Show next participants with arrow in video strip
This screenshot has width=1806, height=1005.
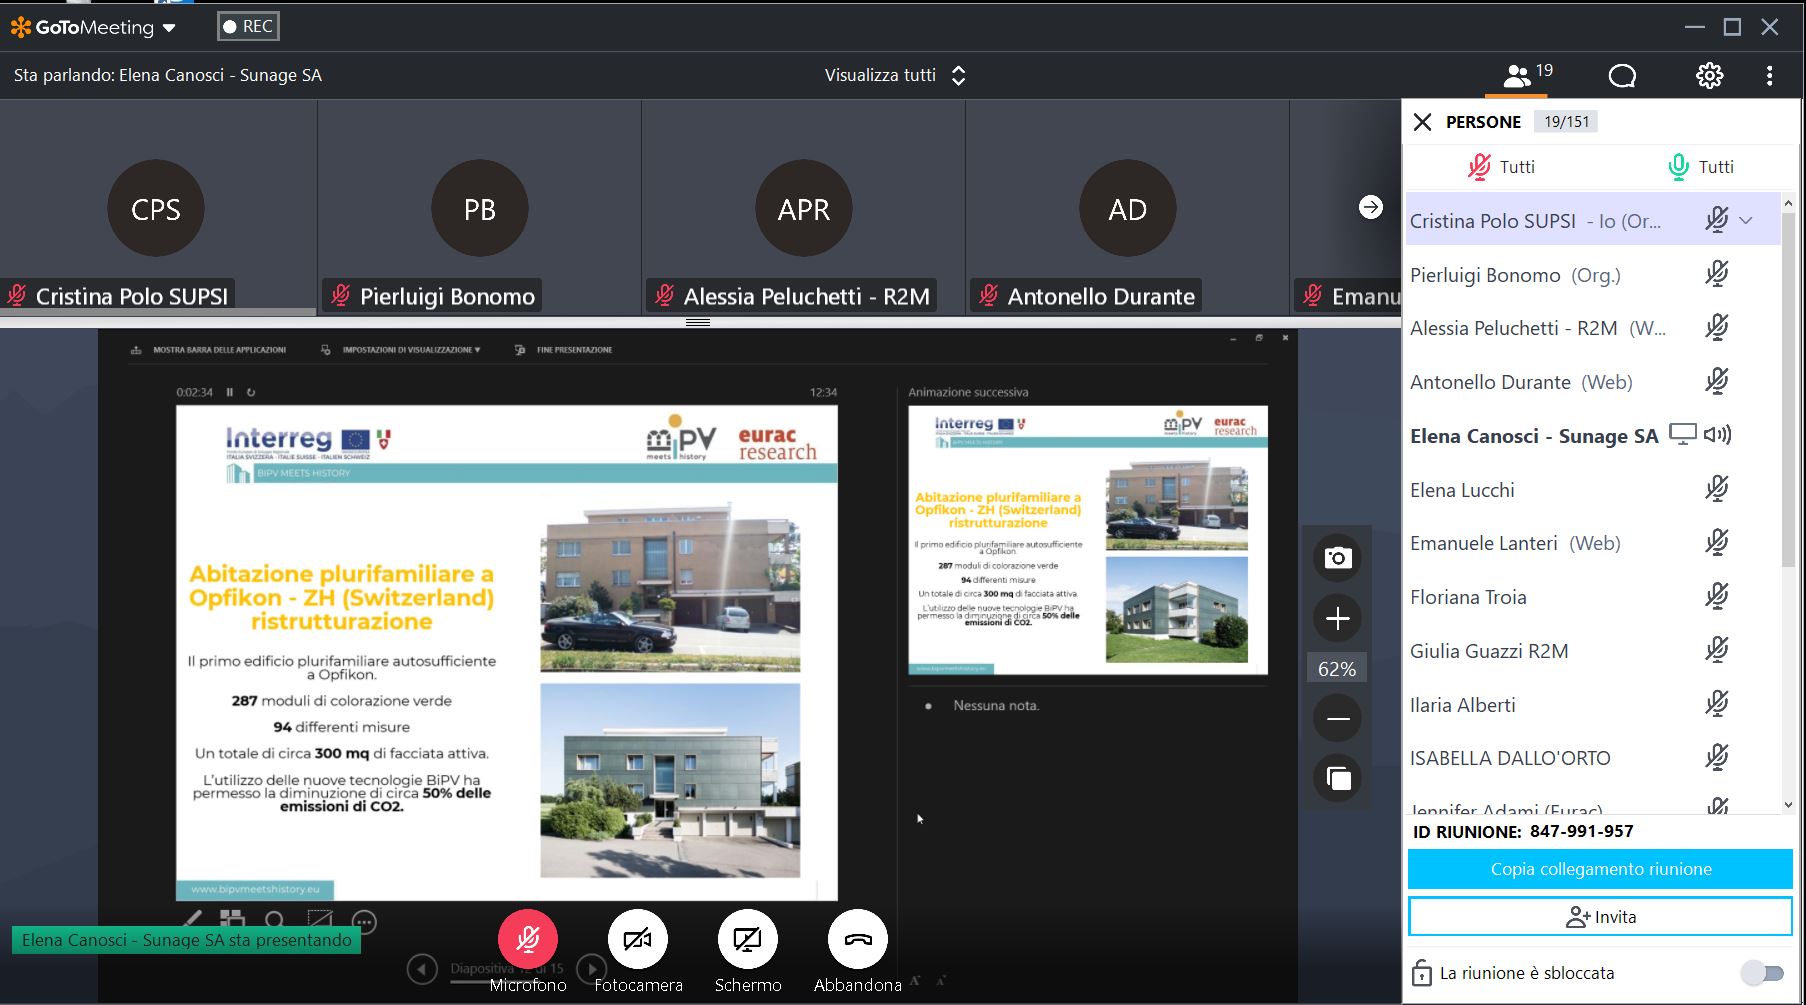[1371, 207]
